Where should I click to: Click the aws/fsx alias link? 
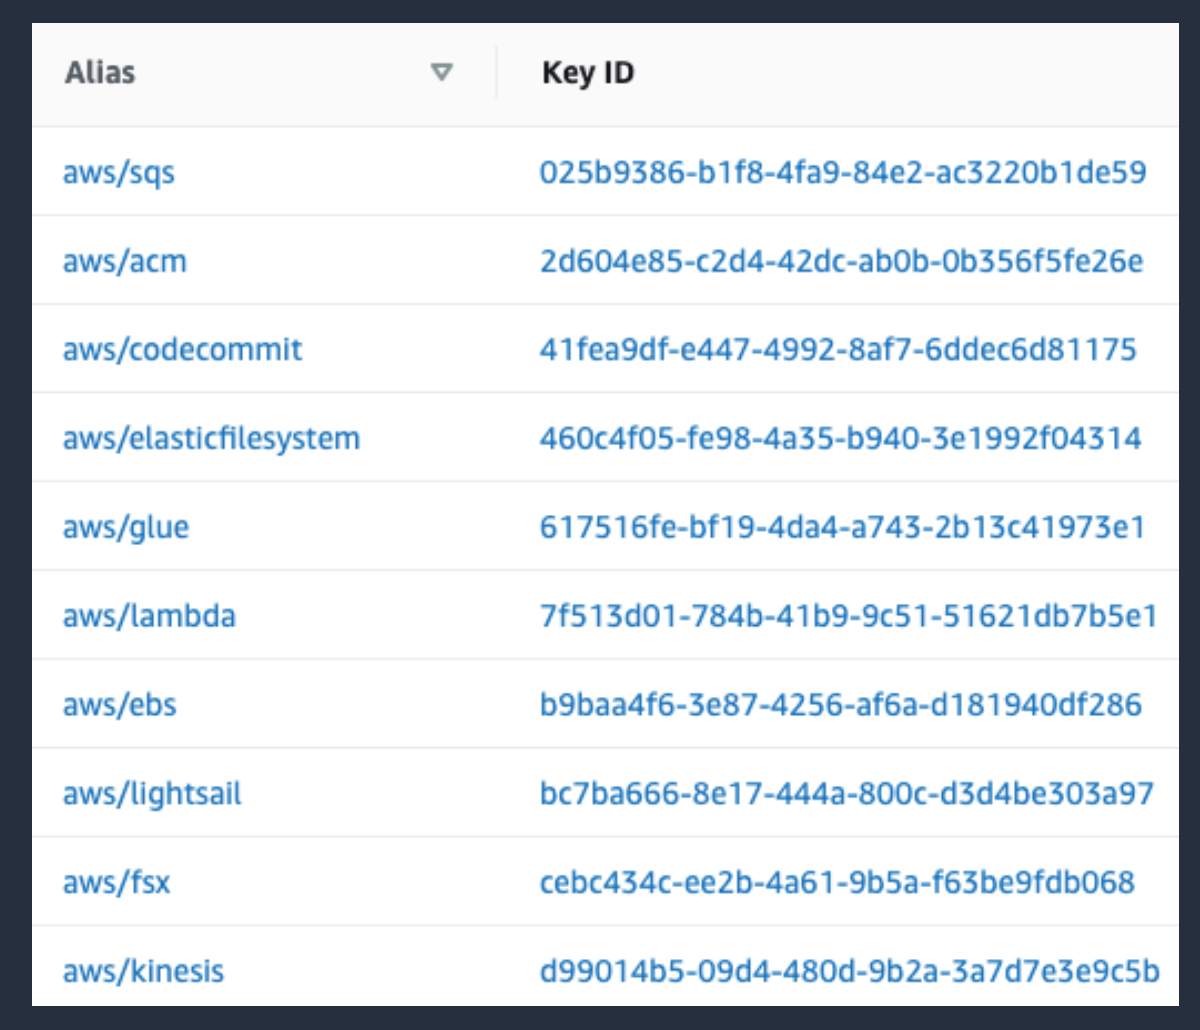click(117, 882)
